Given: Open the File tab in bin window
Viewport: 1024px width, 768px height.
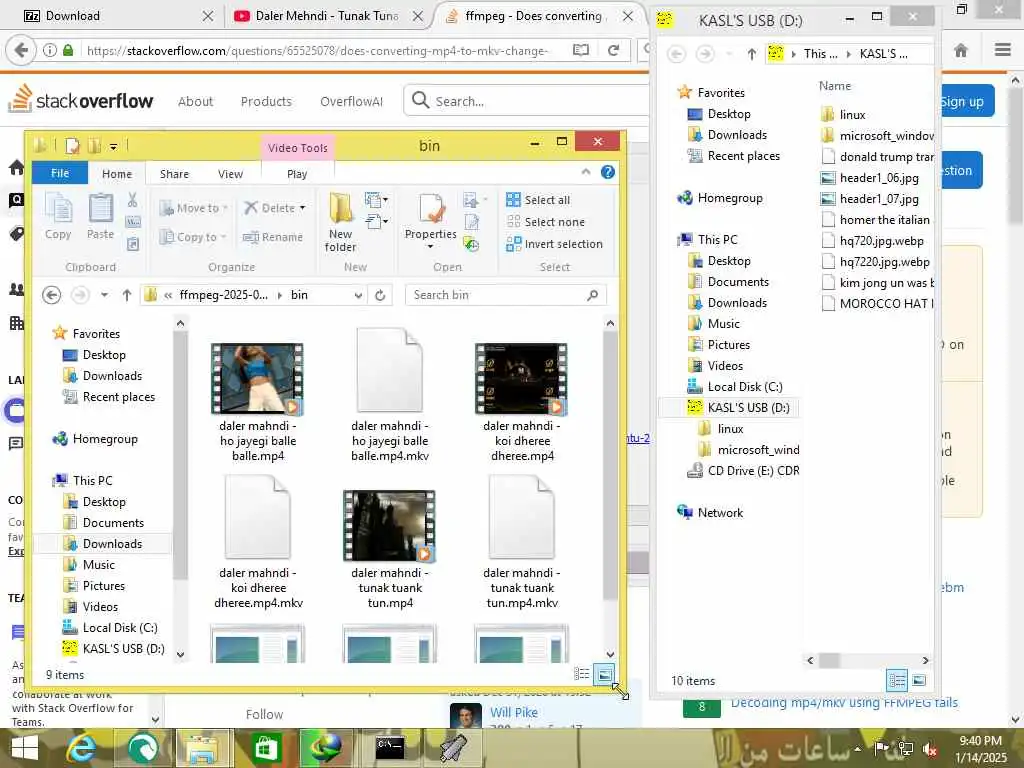Looking at the screenshot, I should point(60,173).
